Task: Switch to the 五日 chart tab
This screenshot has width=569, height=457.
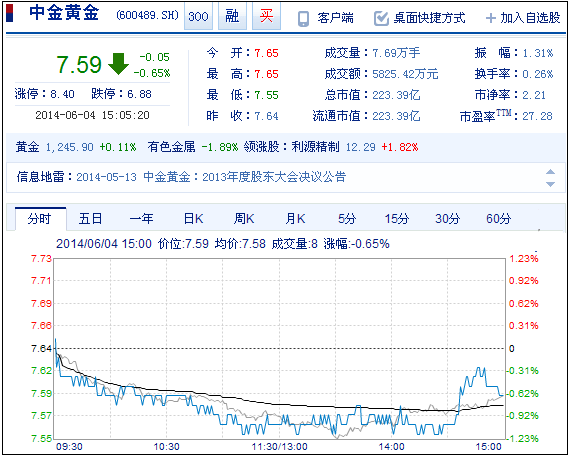Action: coord(90,219)
